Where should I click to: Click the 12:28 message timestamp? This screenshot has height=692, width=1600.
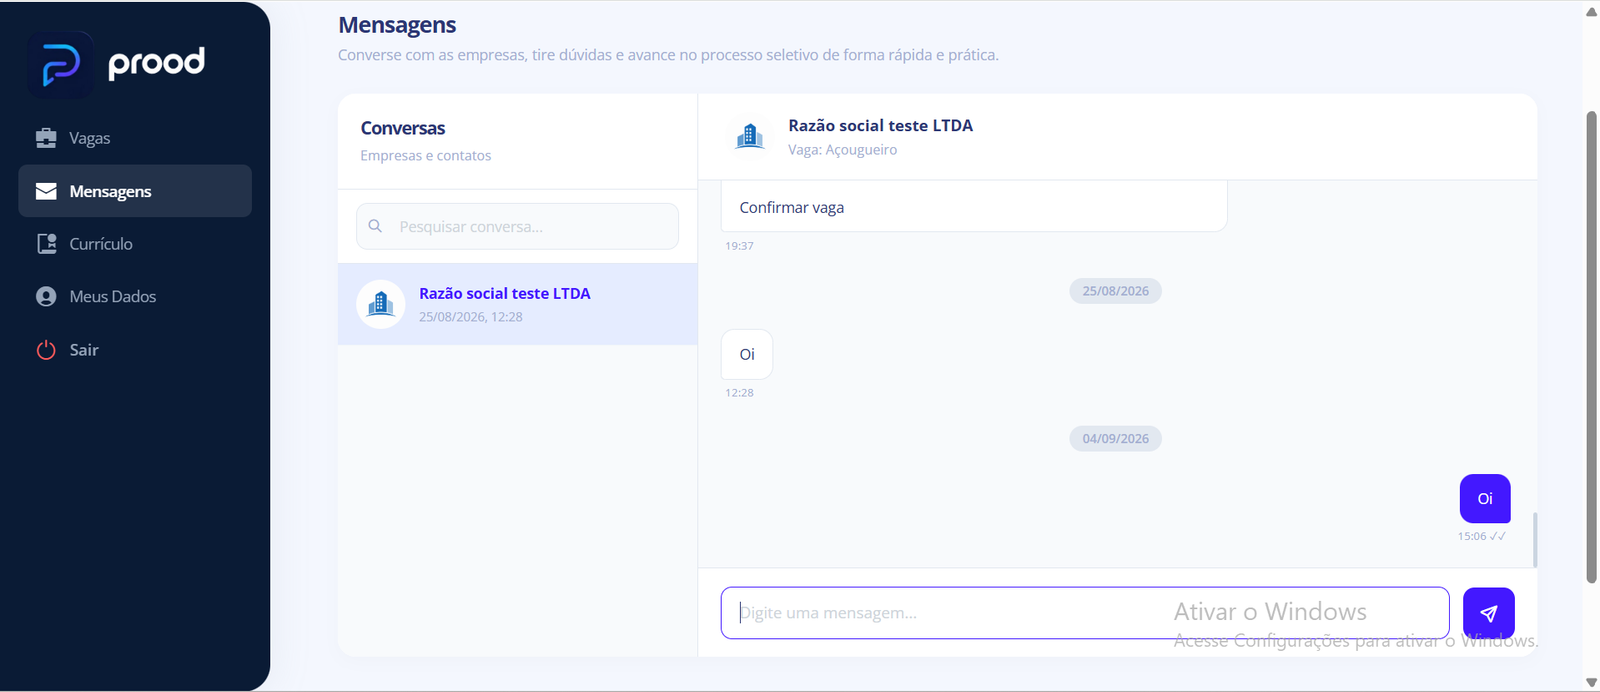739,393
